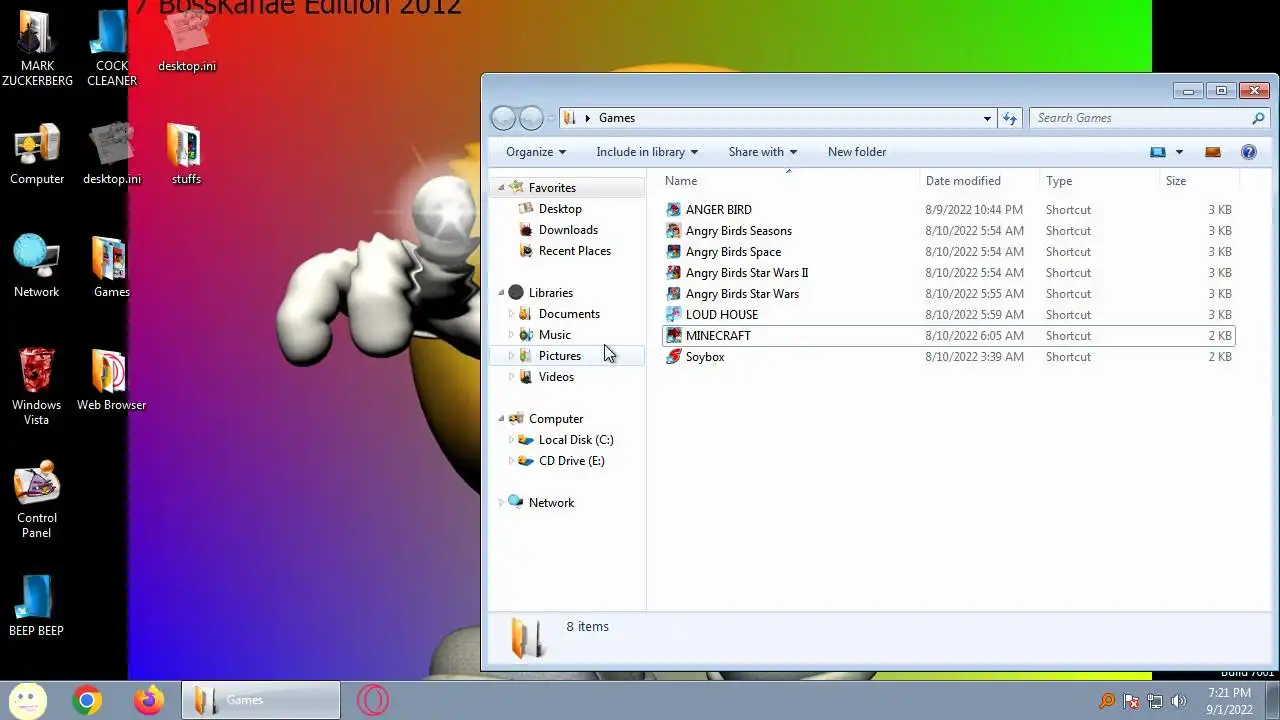
Task: Open the Include in library dropdown
Action: click(647, 152)
